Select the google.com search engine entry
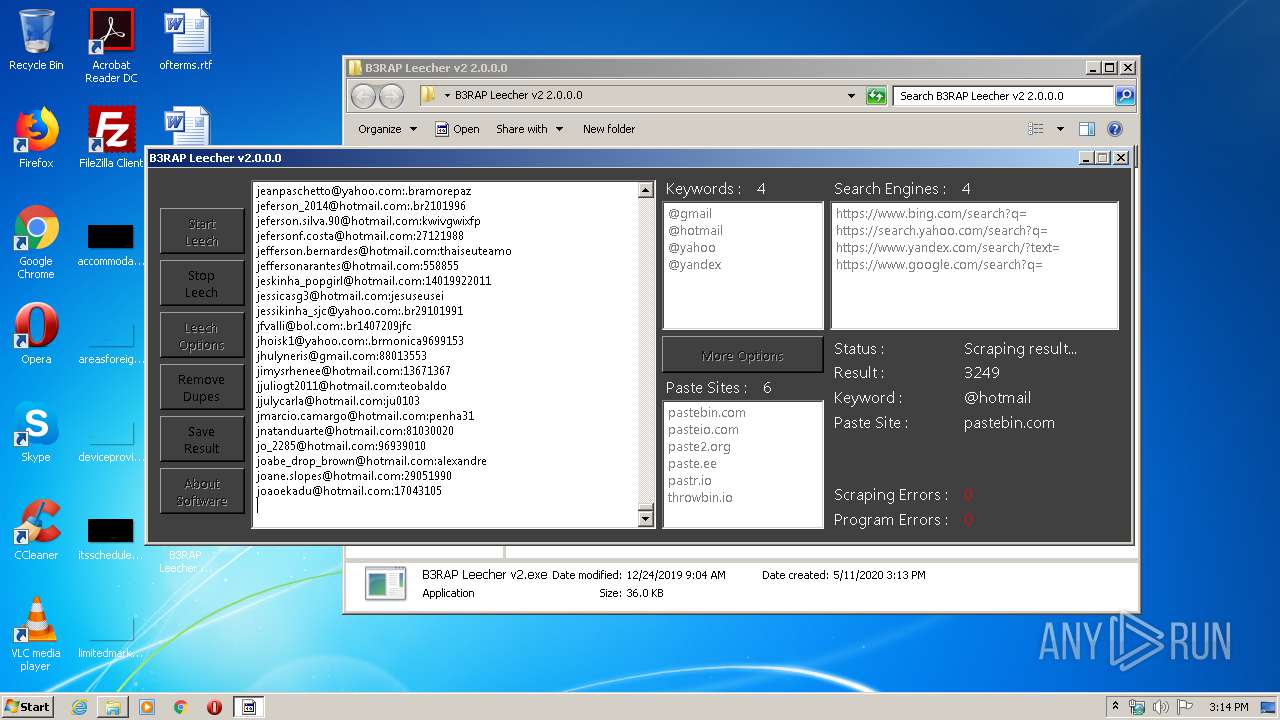The height and width of the screenshot is (720, 1280). pos(939,265)
